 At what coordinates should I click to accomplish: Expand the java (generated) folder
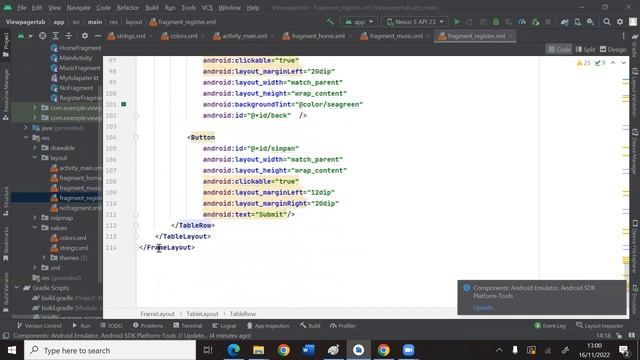tap(26, 128)
